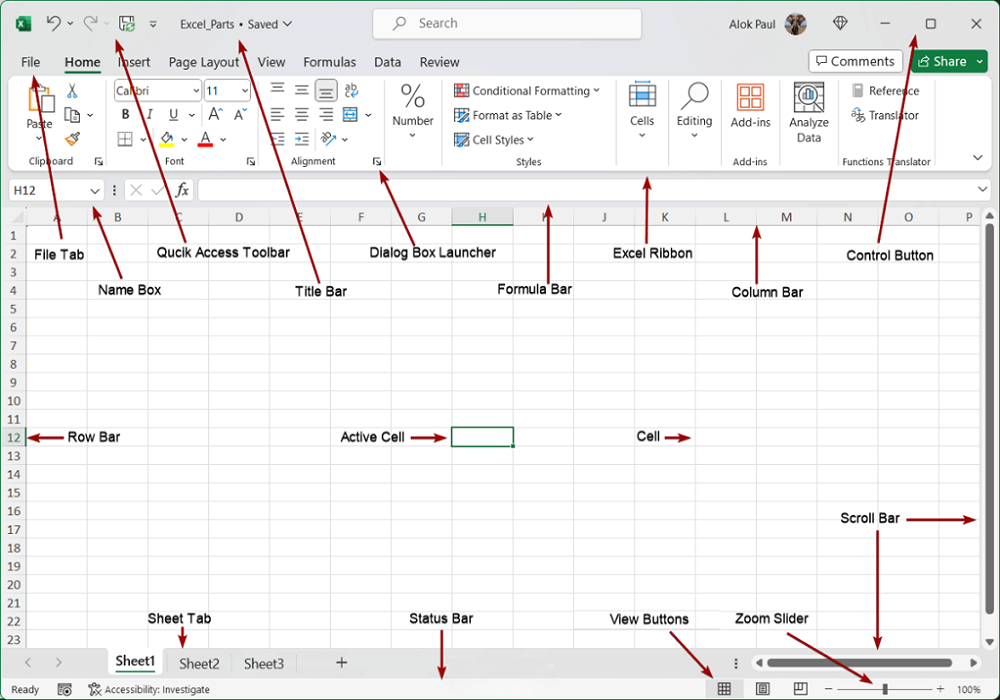Click the zoom slider handle
The image size is (1000, 700).
tap(885, 689)
